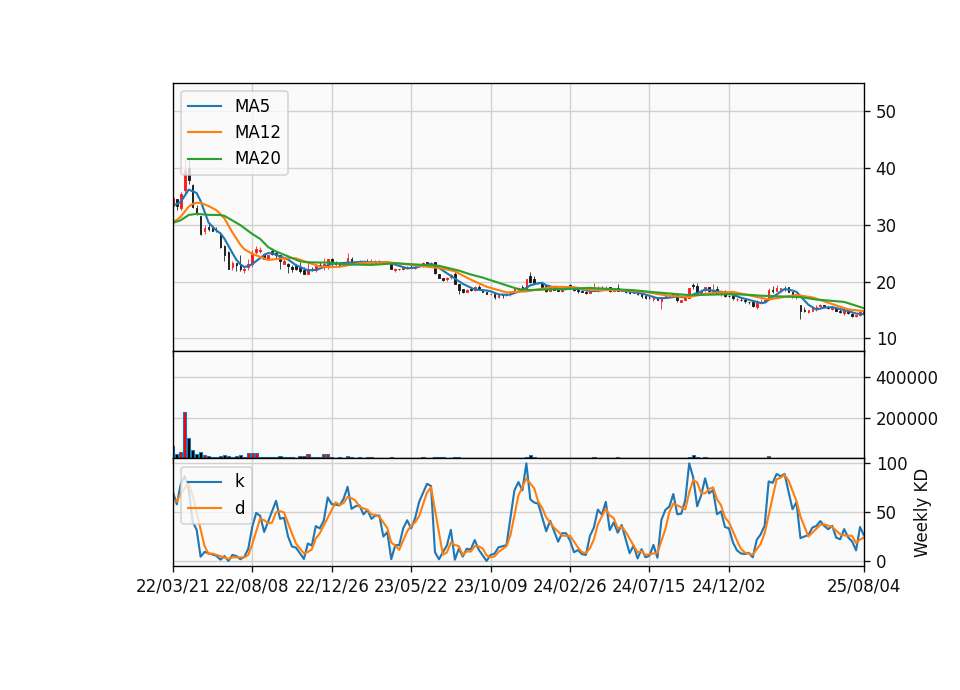Click the Weekly KD axis title
The height and width of the screenshot is (690, 960).
point(921,513)
